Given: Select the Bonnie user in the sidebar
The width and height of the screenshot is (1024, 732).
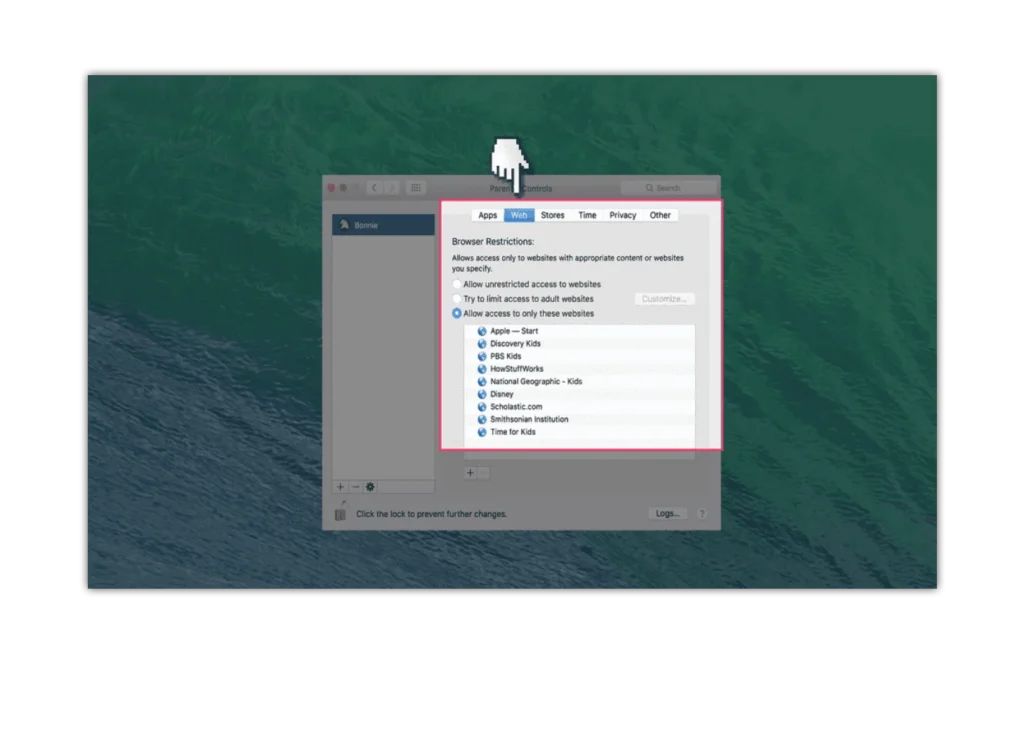Looking at the screenshot, I should [x=383, y=225].
